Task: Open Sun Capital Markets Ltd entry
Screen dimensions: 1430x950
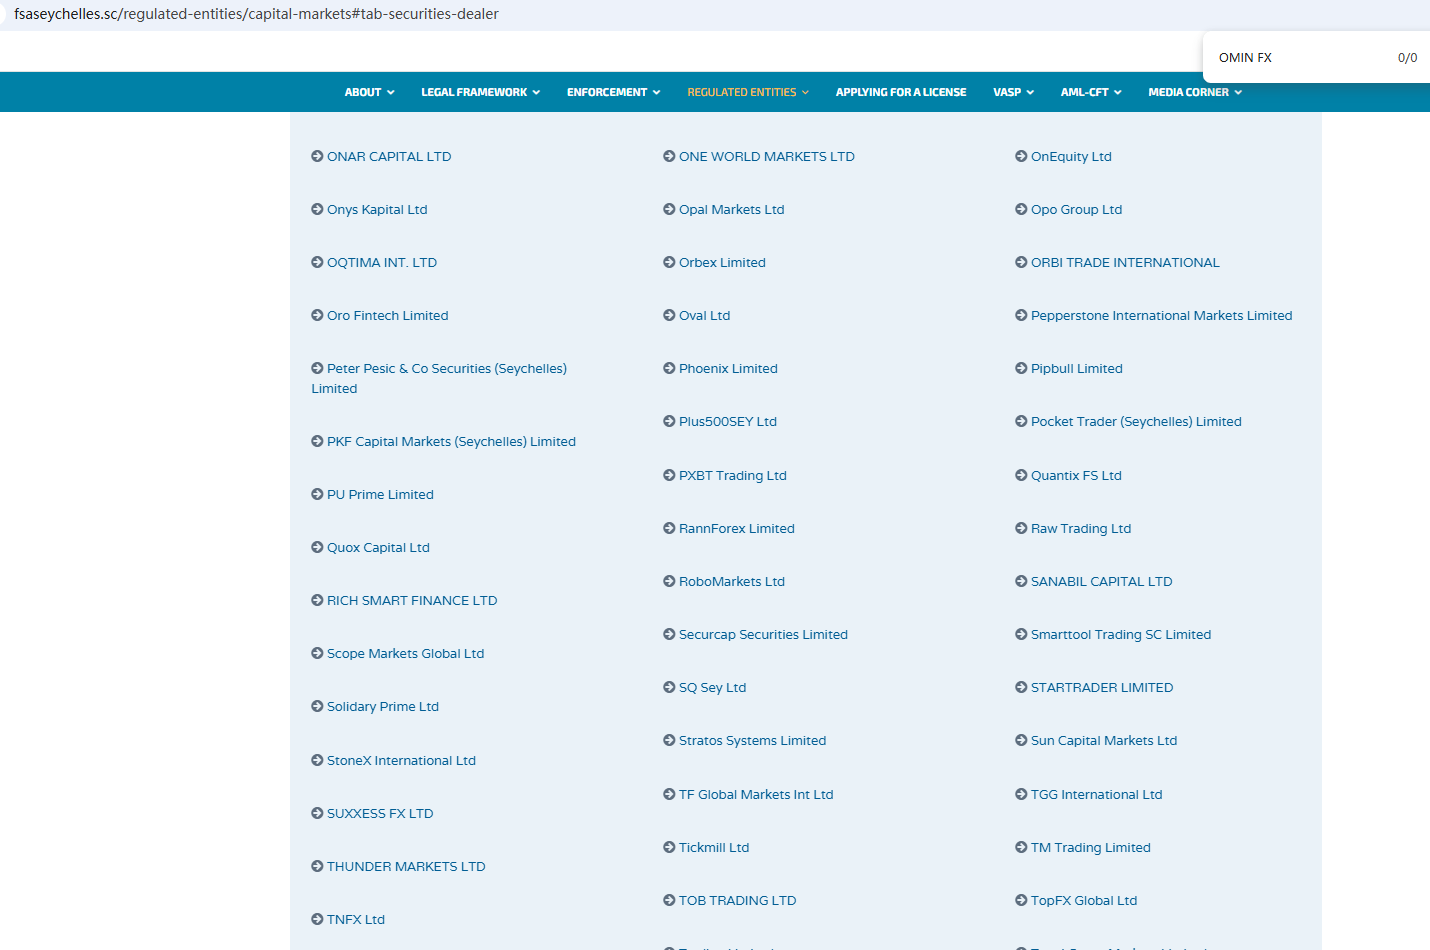Action: (1104, 740)
